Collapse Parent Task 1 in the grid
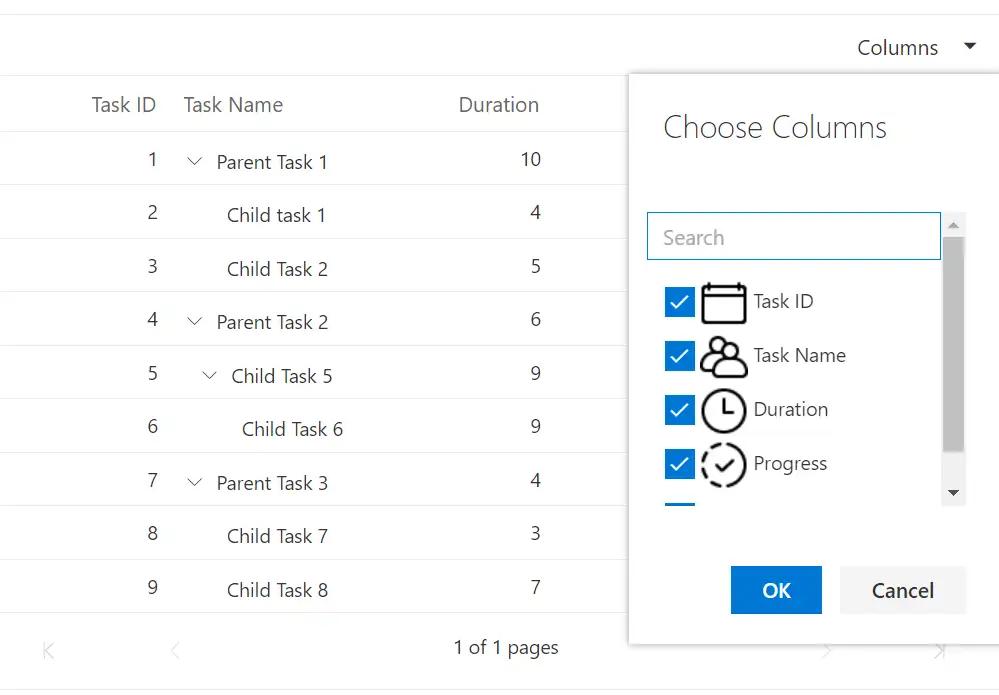Viewport: 999px width, 695px height. tap(194, 161)
